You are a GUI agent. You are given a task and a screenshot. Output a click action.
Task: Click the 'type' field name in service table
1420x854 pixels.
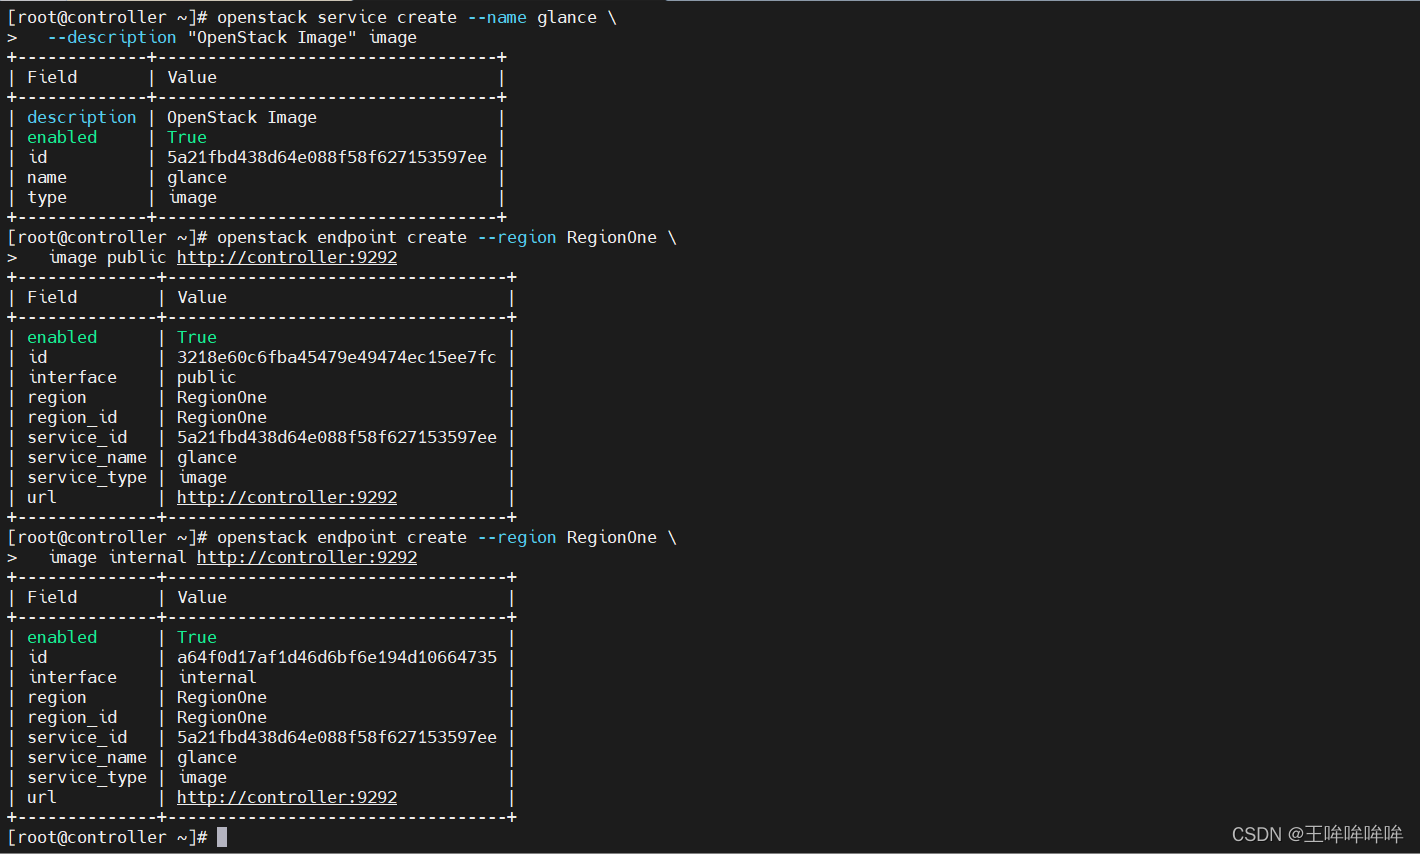pos(47,197)
